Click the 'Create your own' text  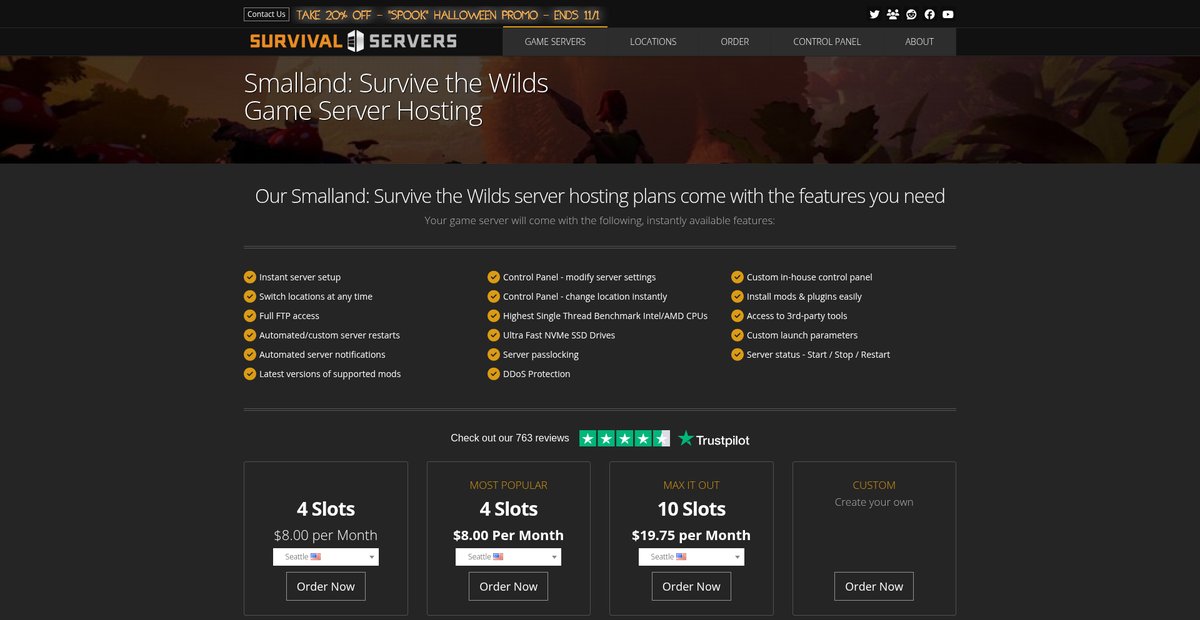(x=874, y=502)
